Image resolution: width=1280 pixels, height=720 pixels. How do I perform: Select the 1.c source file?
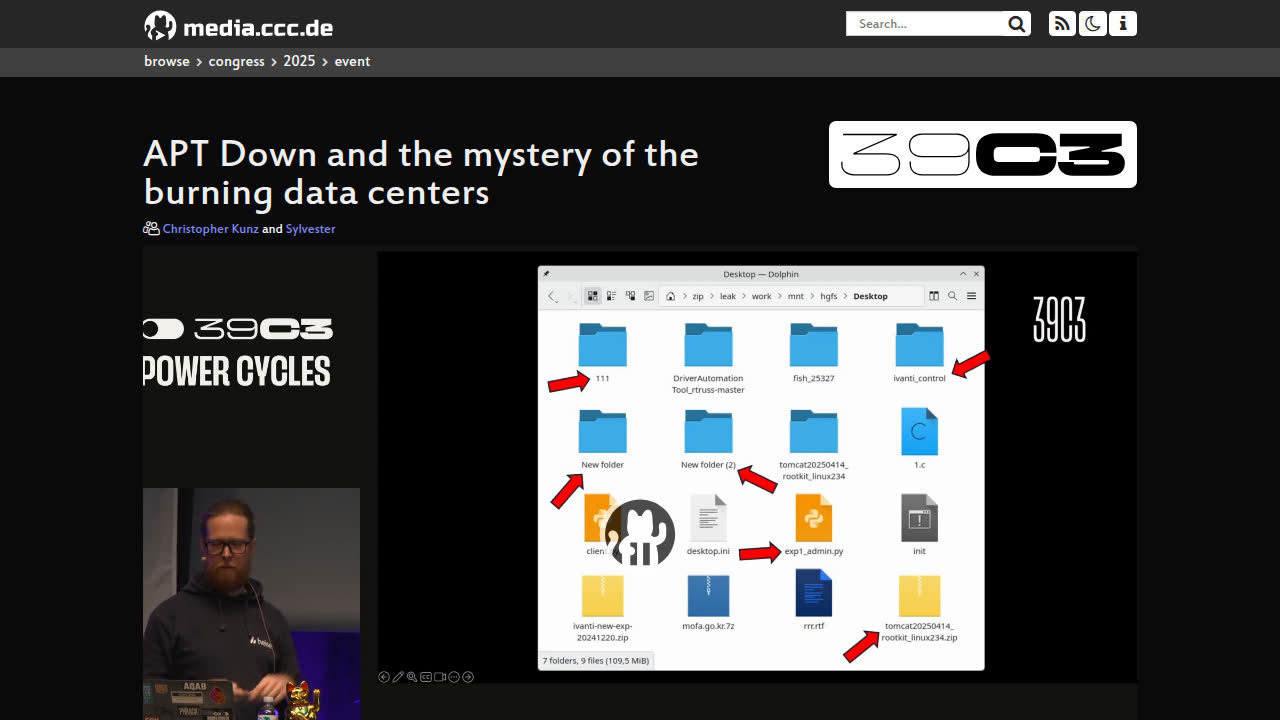(919, 438)
